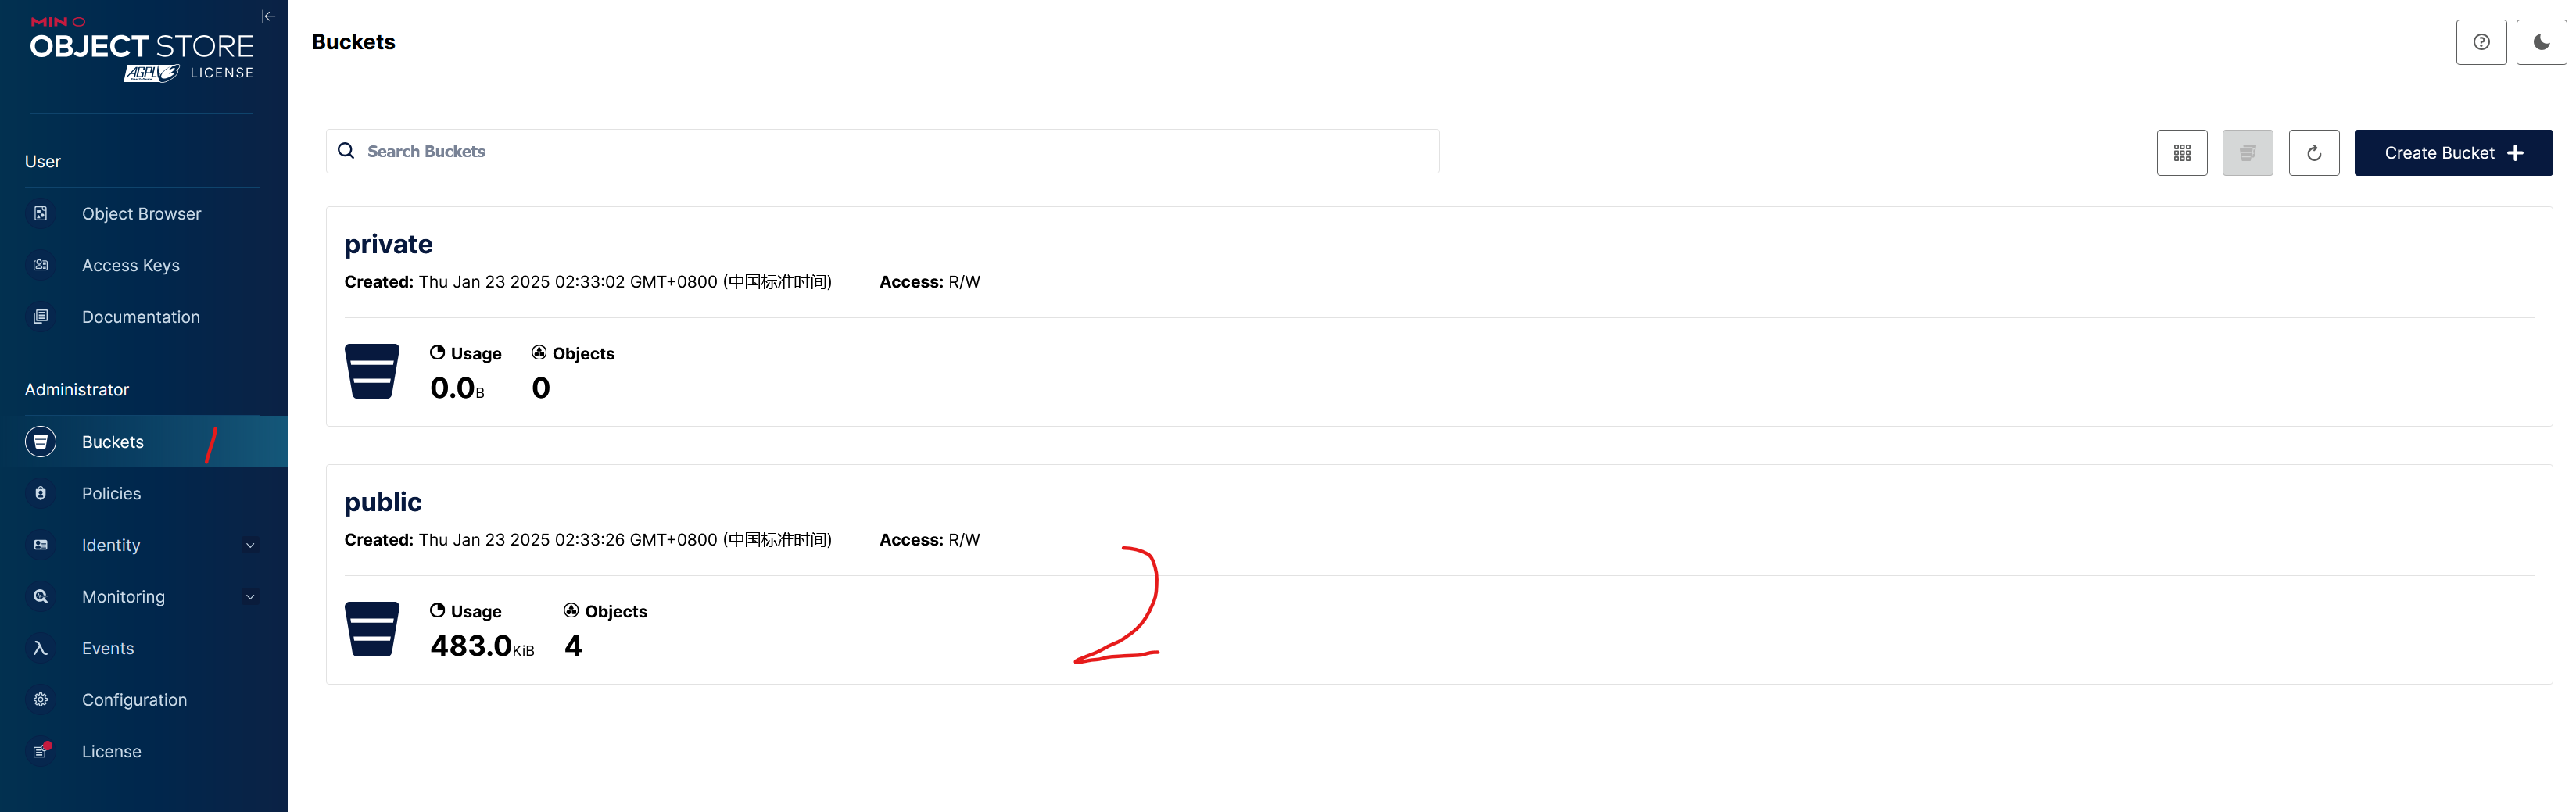Viewport: 2576px width, 812px height.
Task: Click the select multiple buckets grid icon
Action: (x=2182, y=153)
